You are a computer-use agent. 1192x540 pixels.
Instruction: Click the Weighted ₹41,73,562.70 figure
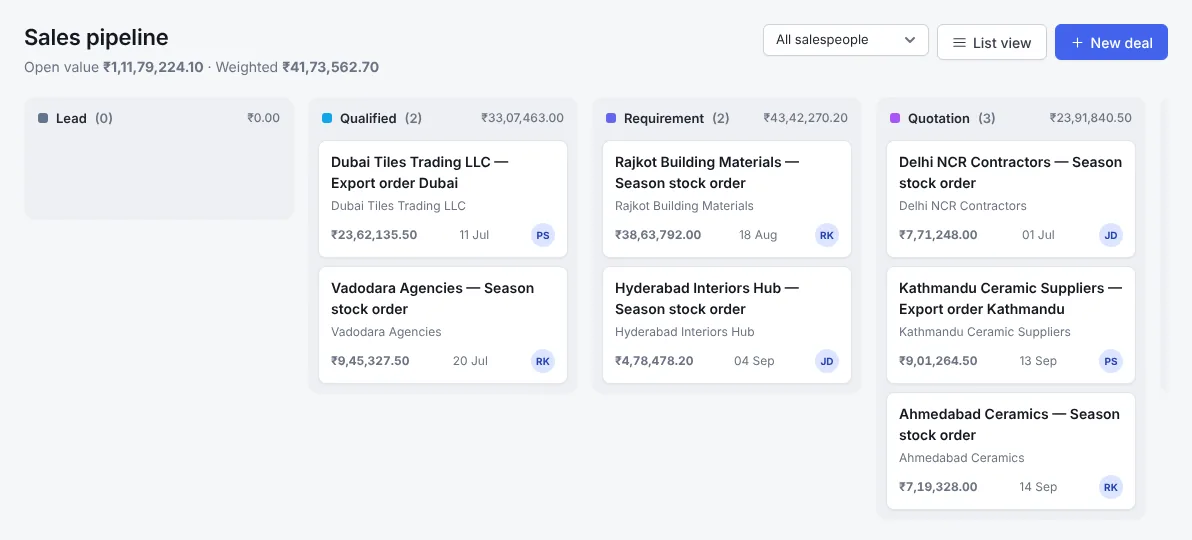pos(331,67)
